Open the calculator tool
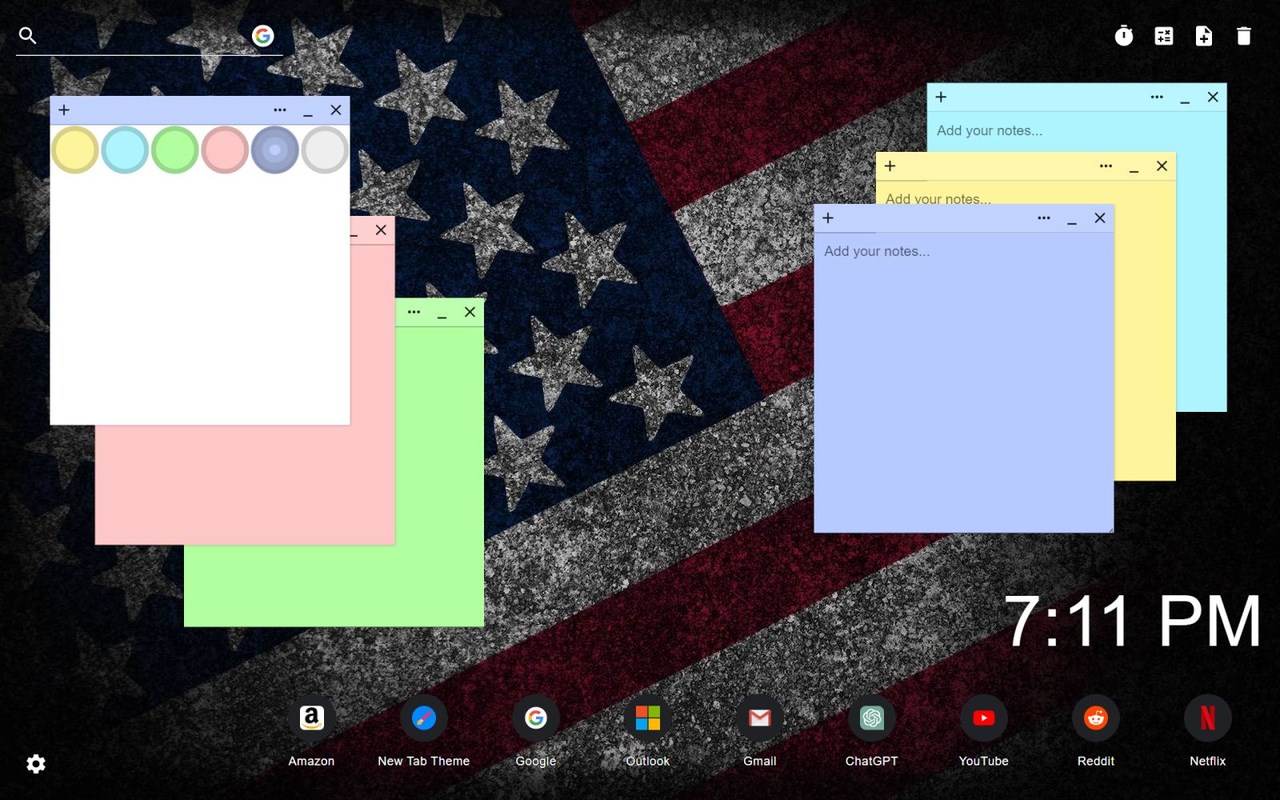 coord(1164,36)
